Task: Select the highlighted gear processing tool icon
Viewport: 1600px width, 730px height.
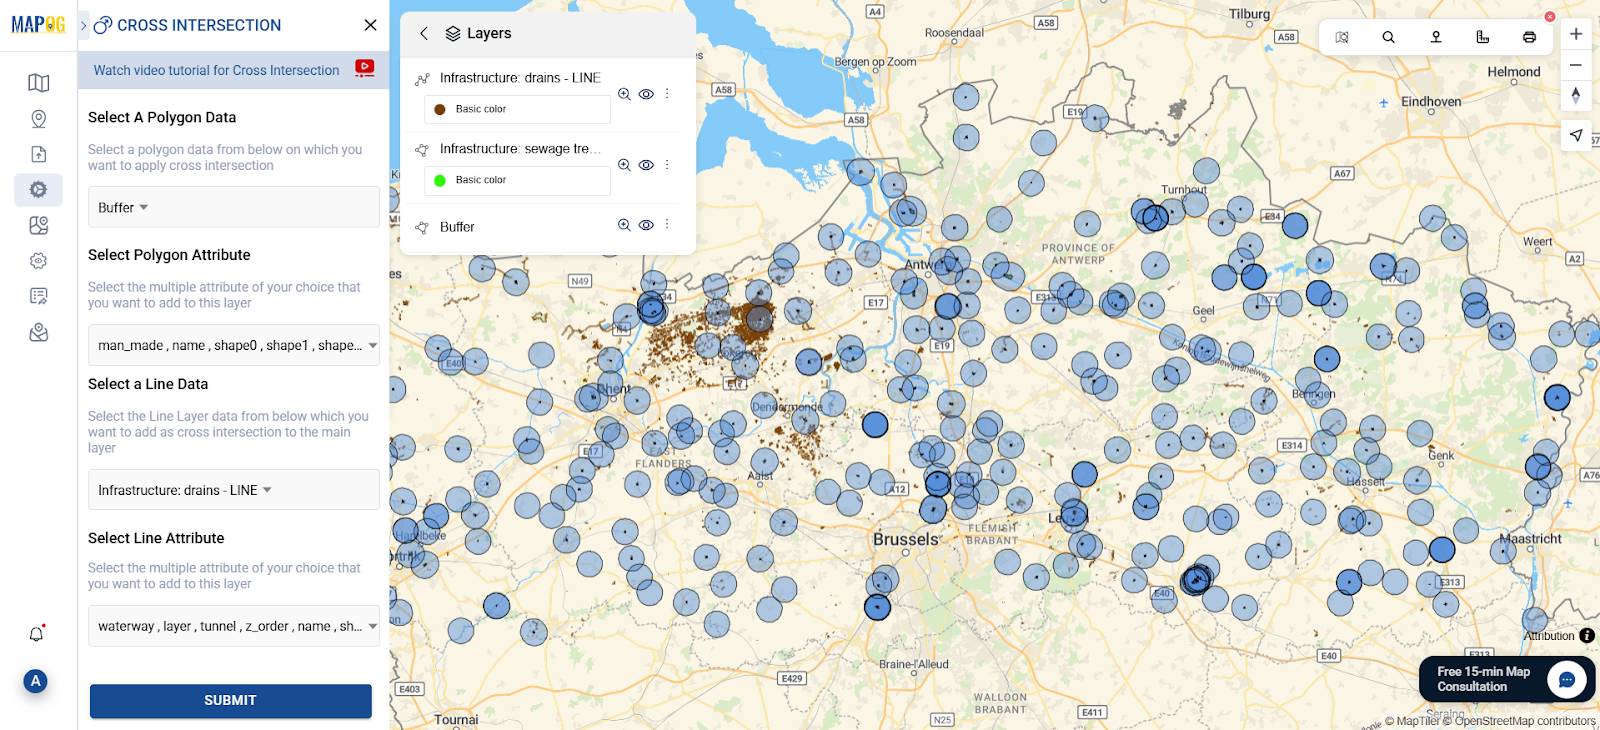Action: [39, 190]
